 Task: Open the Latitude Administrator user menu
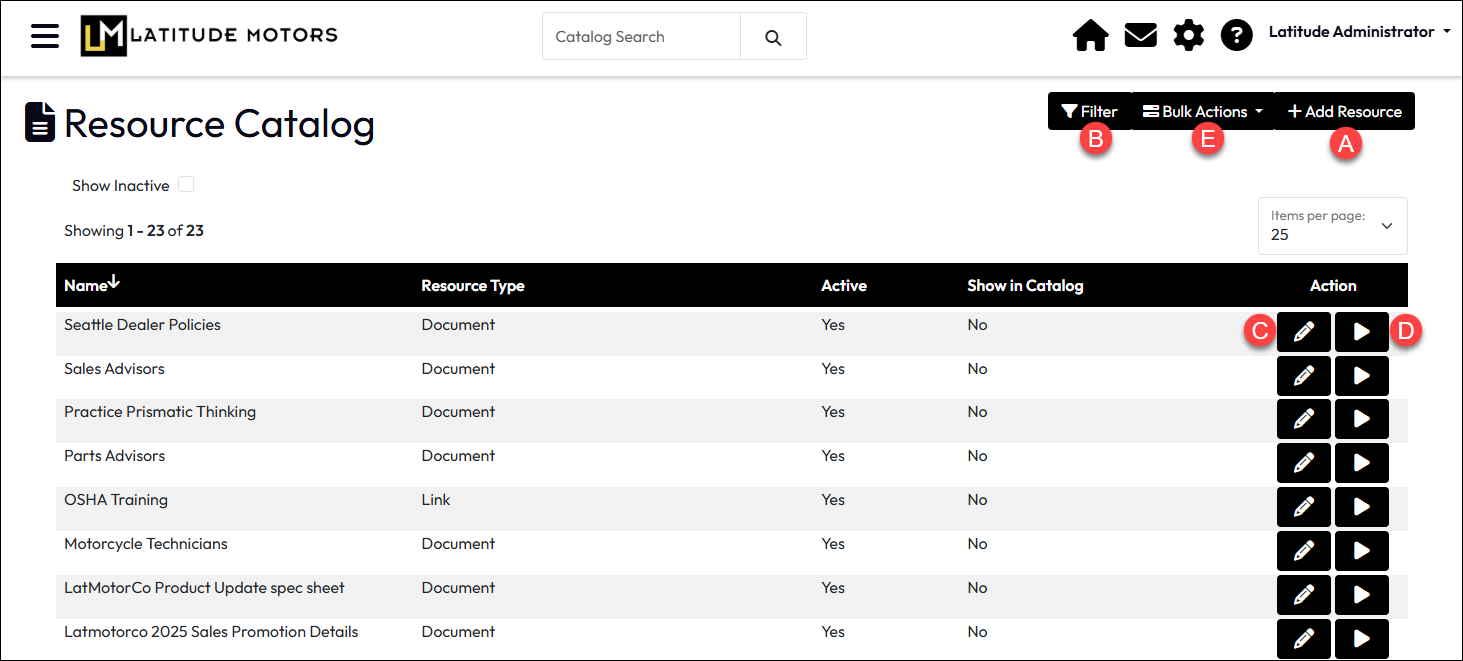click(x=1359, y=32)
